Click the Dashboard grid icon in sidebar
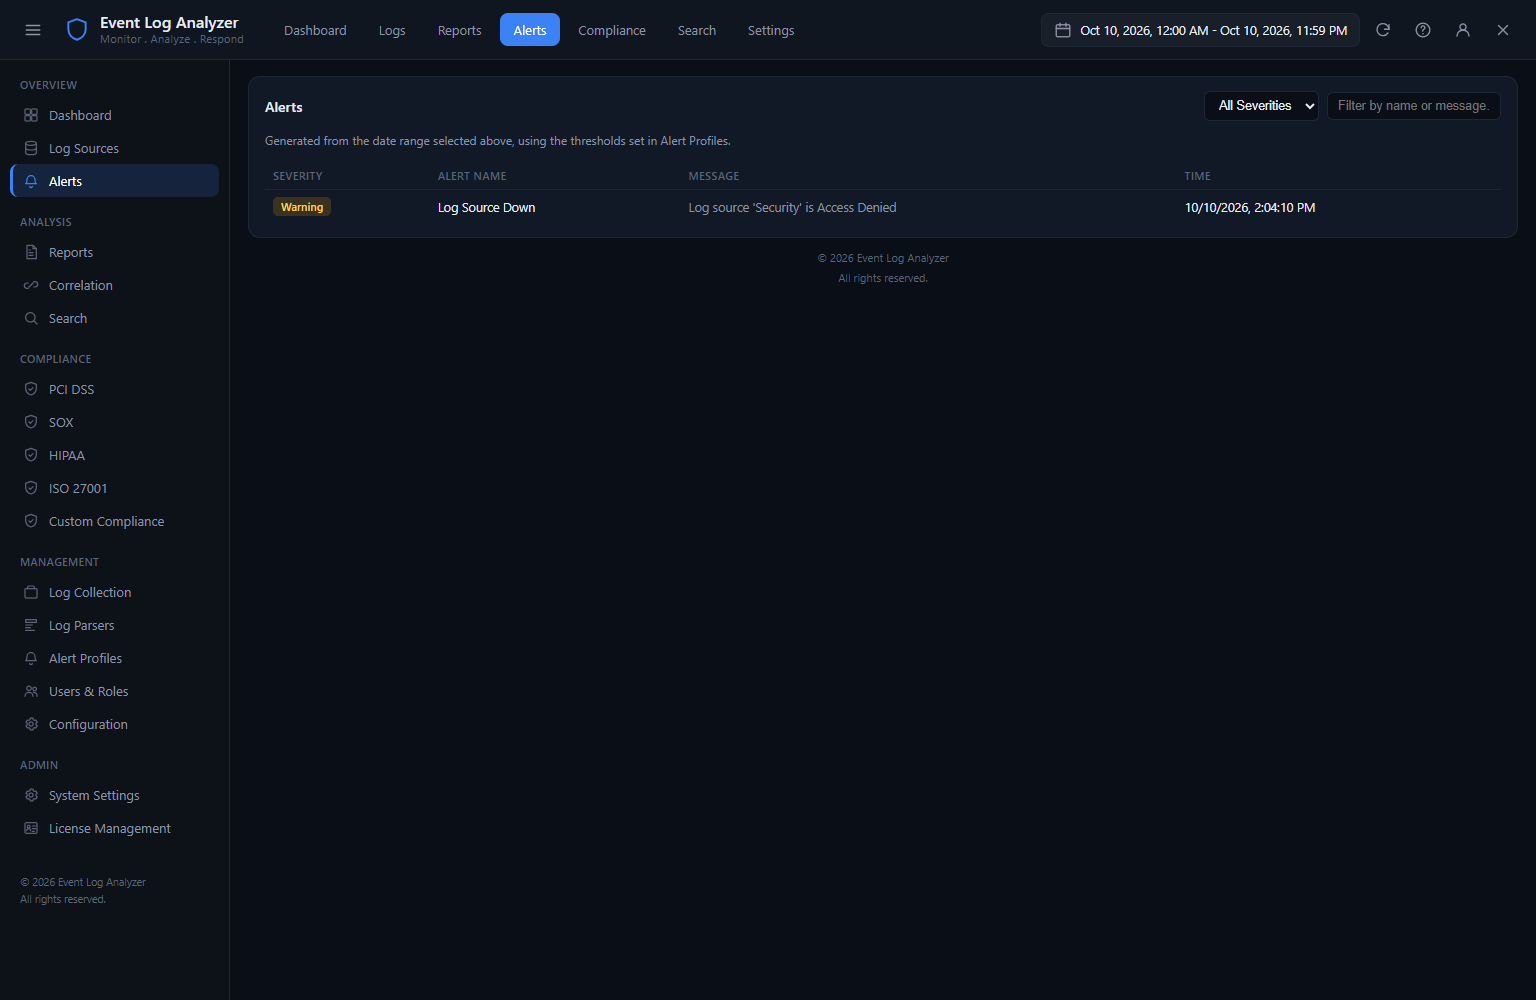Image resolution: width=1536 pixels, height=1000 pixels. tap(31, 115)
